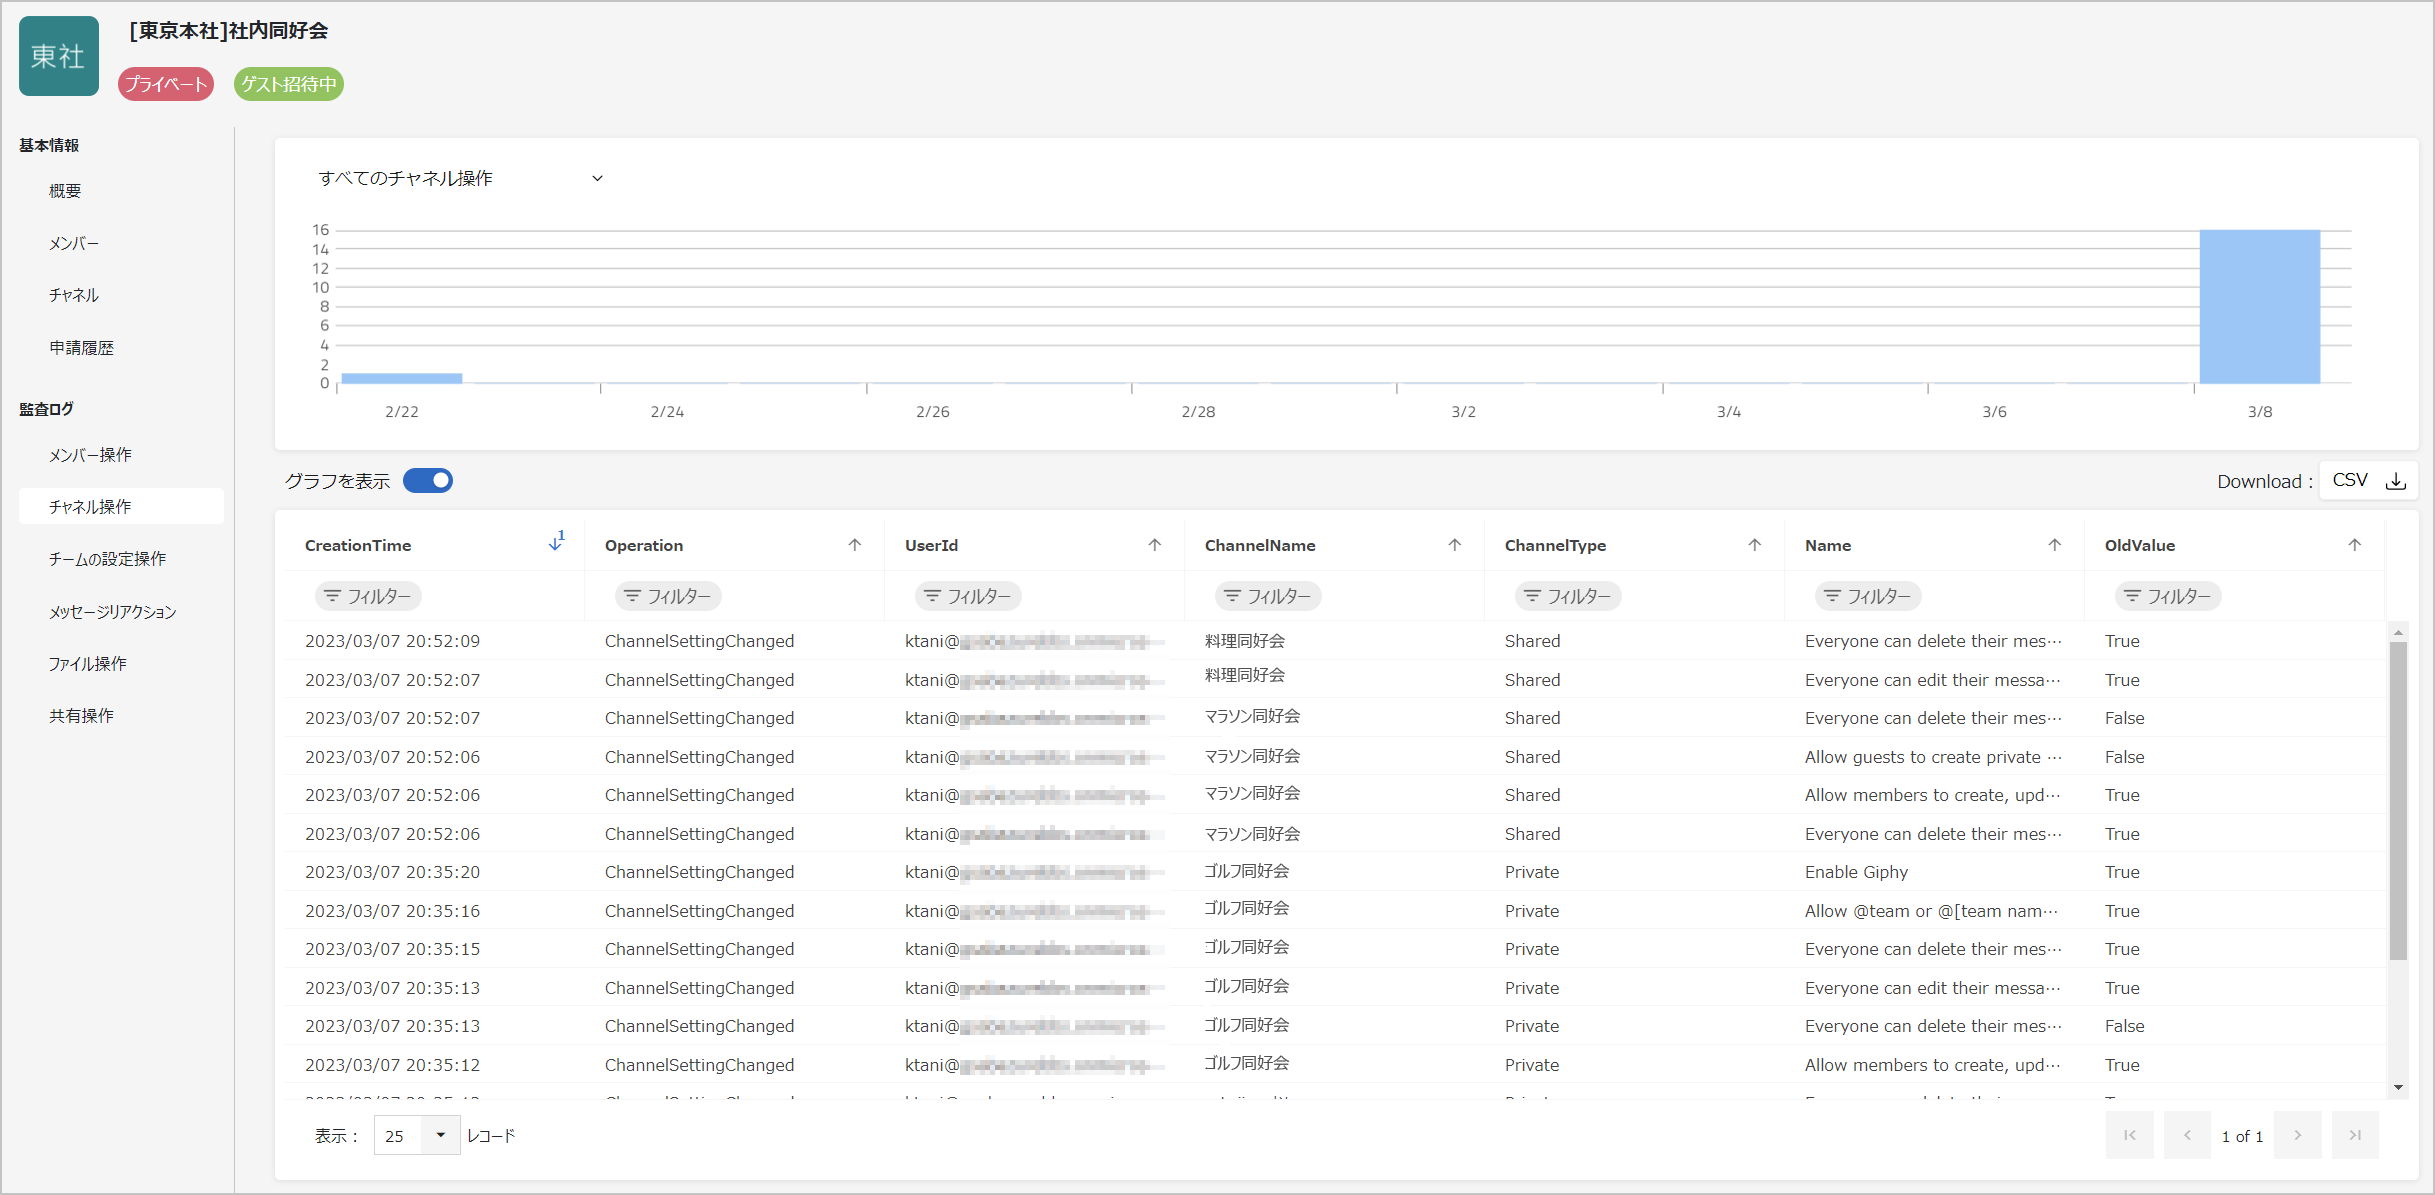Open メンバー操作 audit log
Screen dimensions: 2435x1195
(90, 454)
